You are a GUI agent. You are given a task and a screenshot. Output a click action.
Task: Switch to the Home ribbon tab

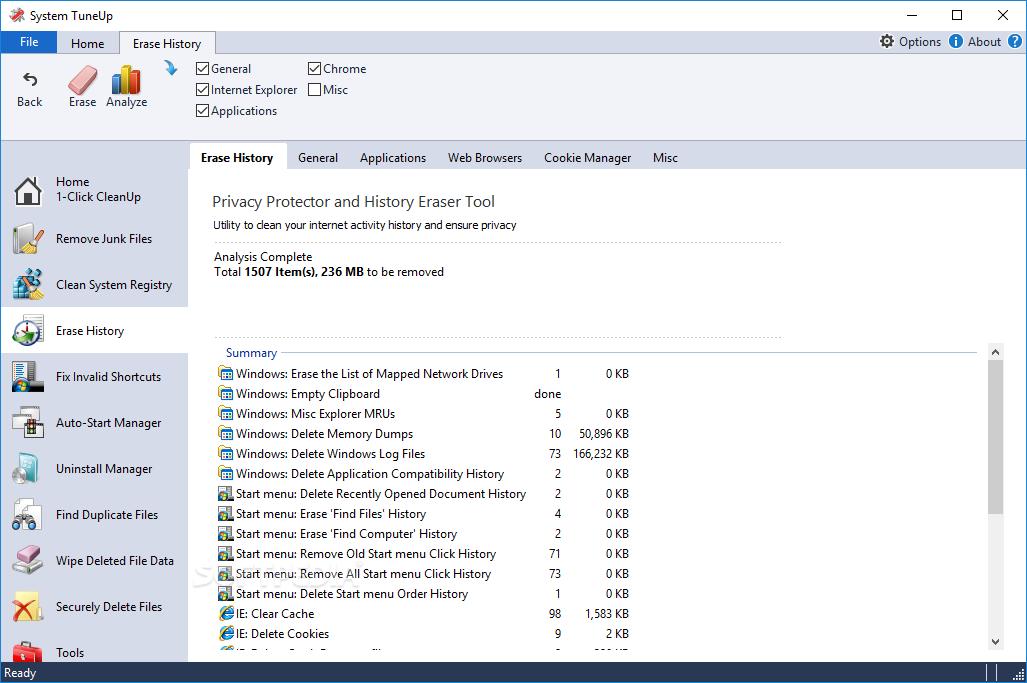(87, 43)
